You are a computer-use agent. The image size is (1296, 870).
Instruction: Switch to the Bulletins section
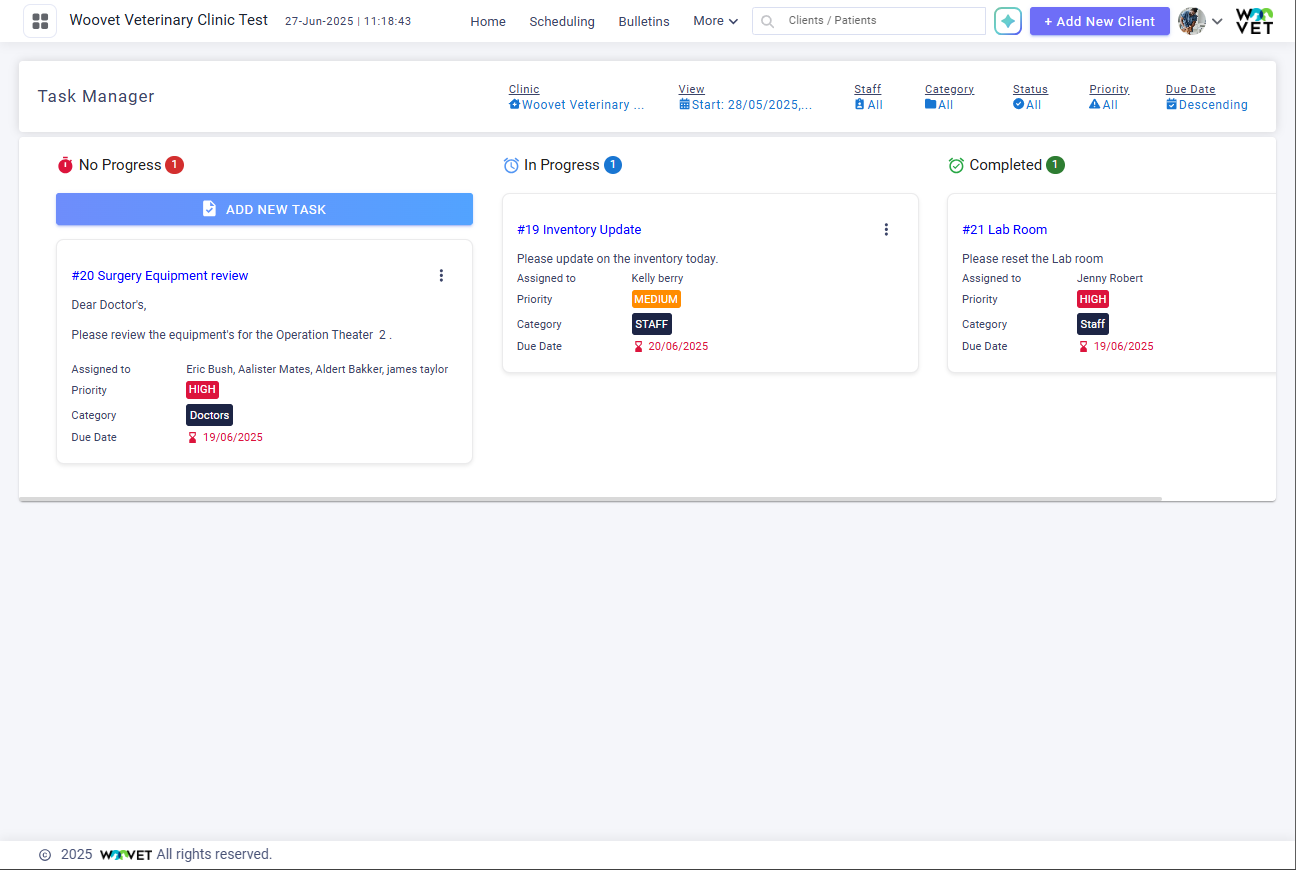(643, 21)
